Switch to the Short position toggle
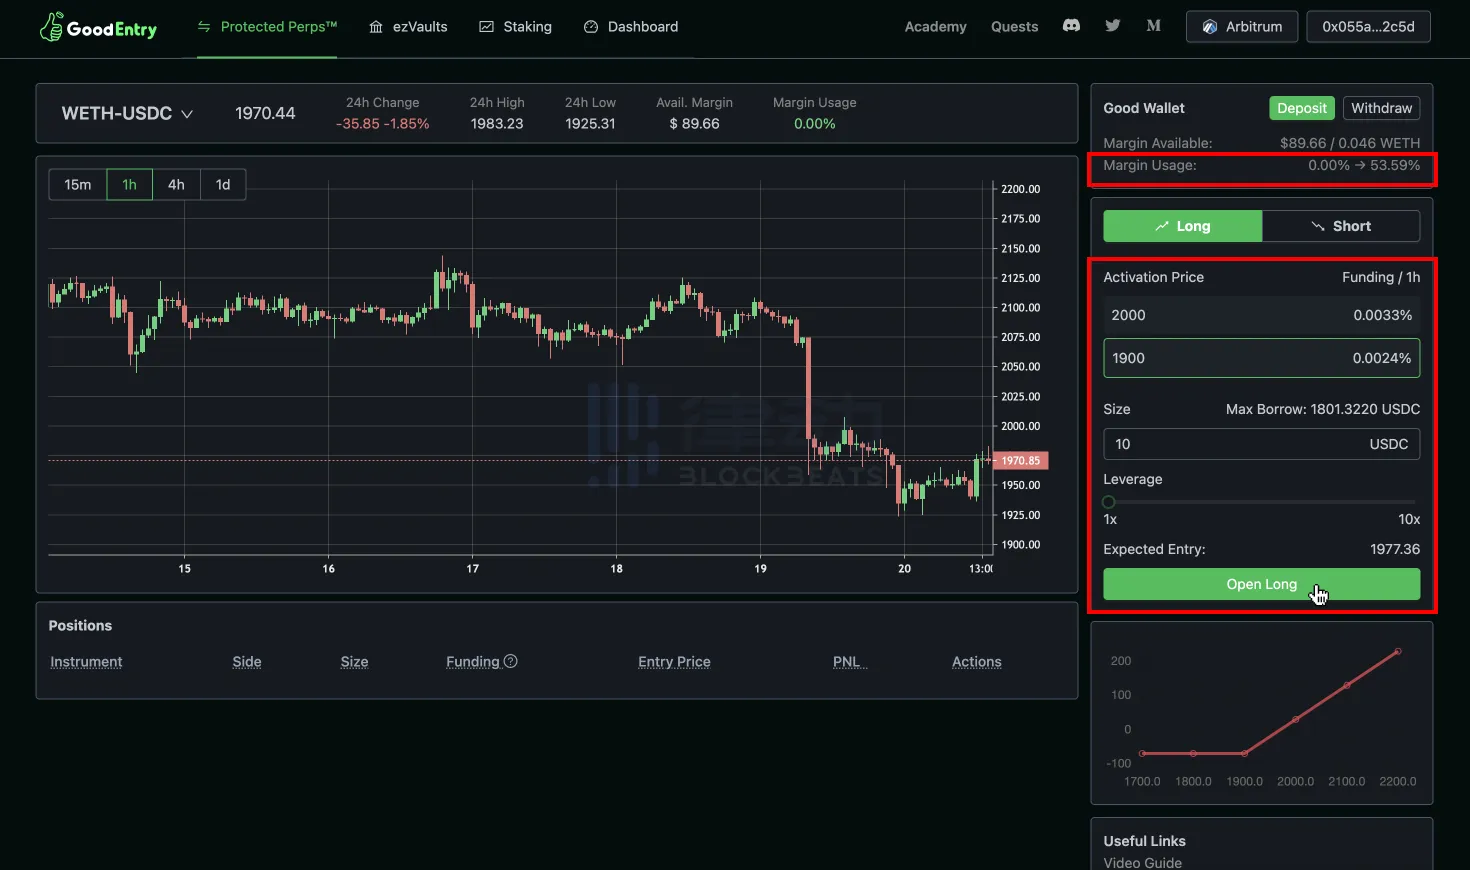The height and width of the screenshot is (870, 1470). (1340, 226)
